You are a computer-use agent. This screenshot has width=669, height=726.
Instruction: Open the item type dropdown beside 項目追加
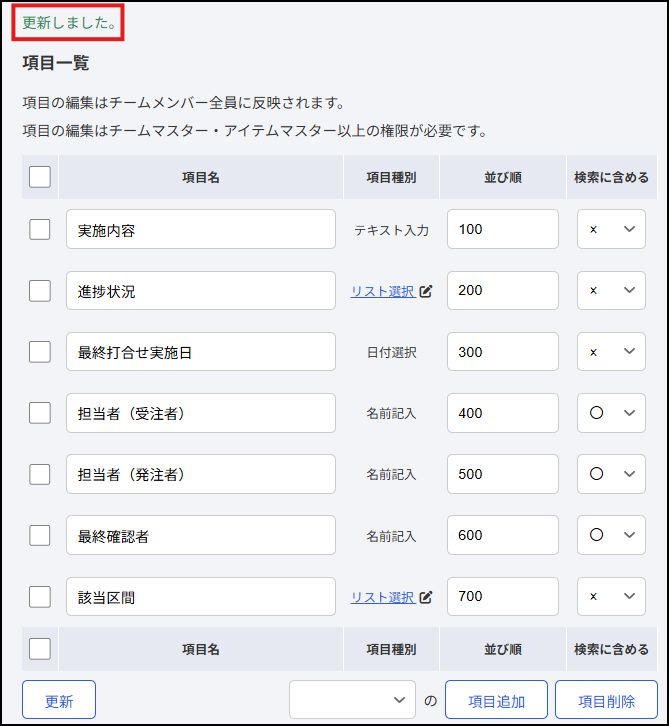click(x=352, y=700)
